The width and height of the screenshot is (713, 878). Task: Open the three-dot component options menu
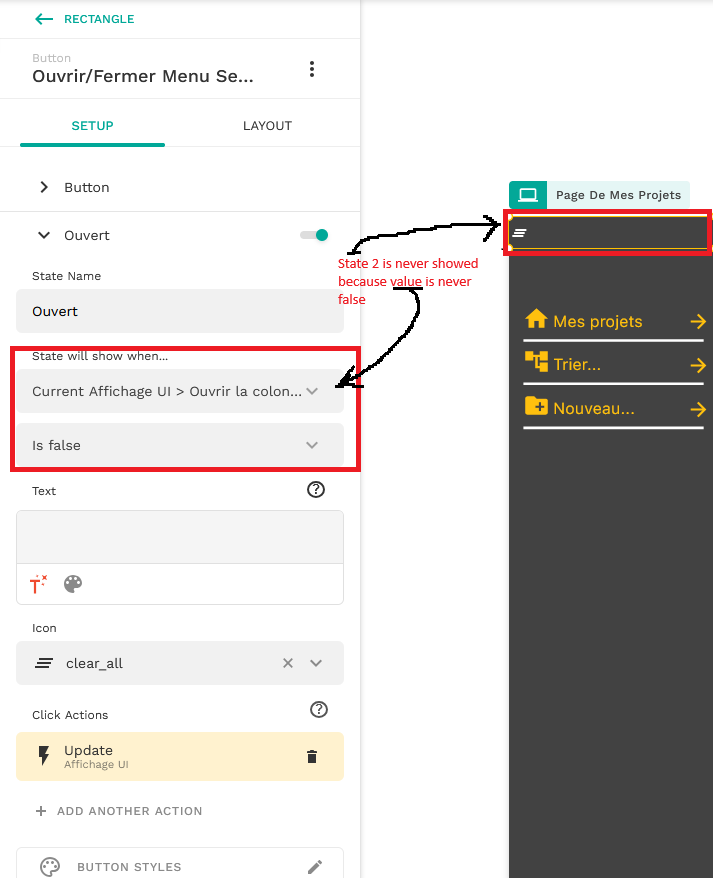pos(312,69)
